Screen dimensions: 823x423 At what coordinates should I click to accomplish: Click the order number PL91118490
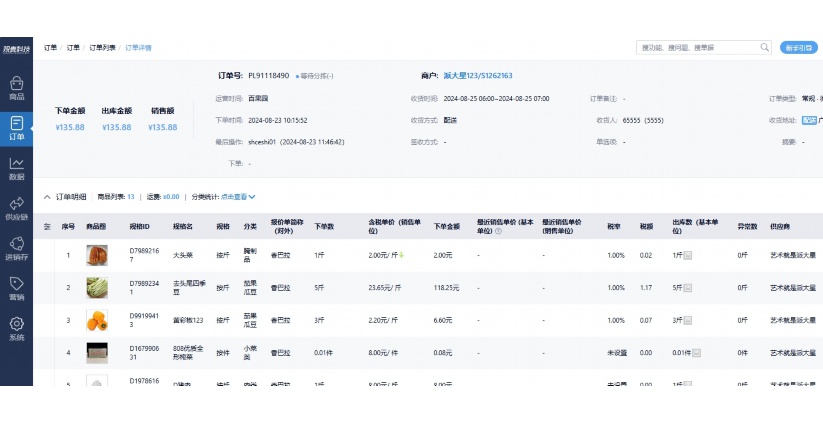268,76
